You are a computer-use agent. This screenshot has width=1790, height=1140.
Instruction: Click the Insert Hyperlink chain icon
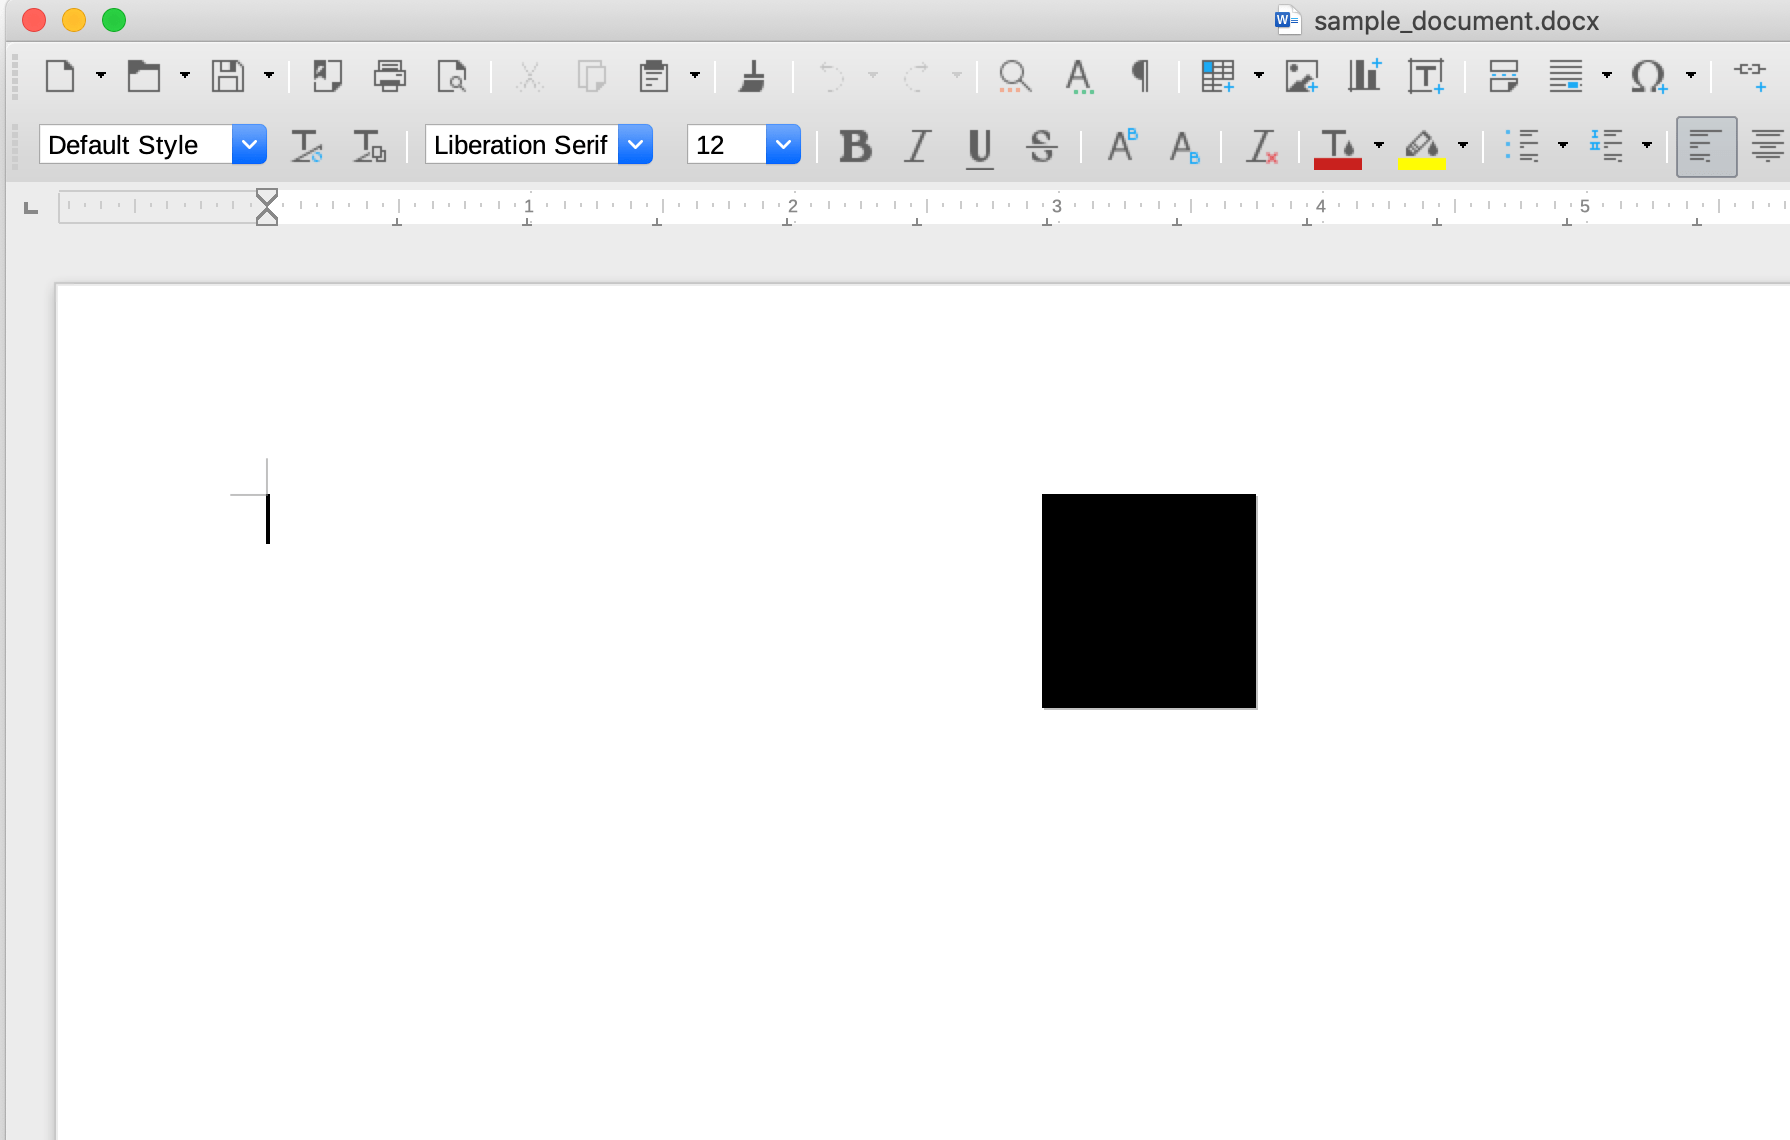pyautogui.click(x=1751, y=76)
